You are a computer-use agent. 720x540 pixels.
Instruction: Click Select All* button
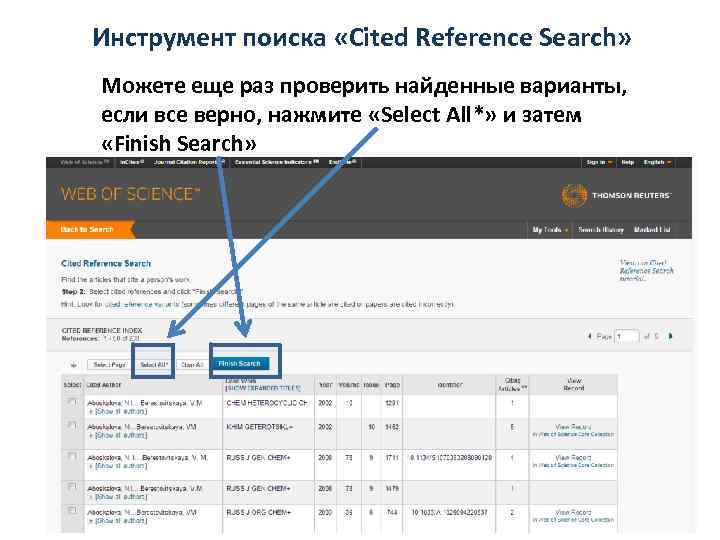[x=154, y=365]
